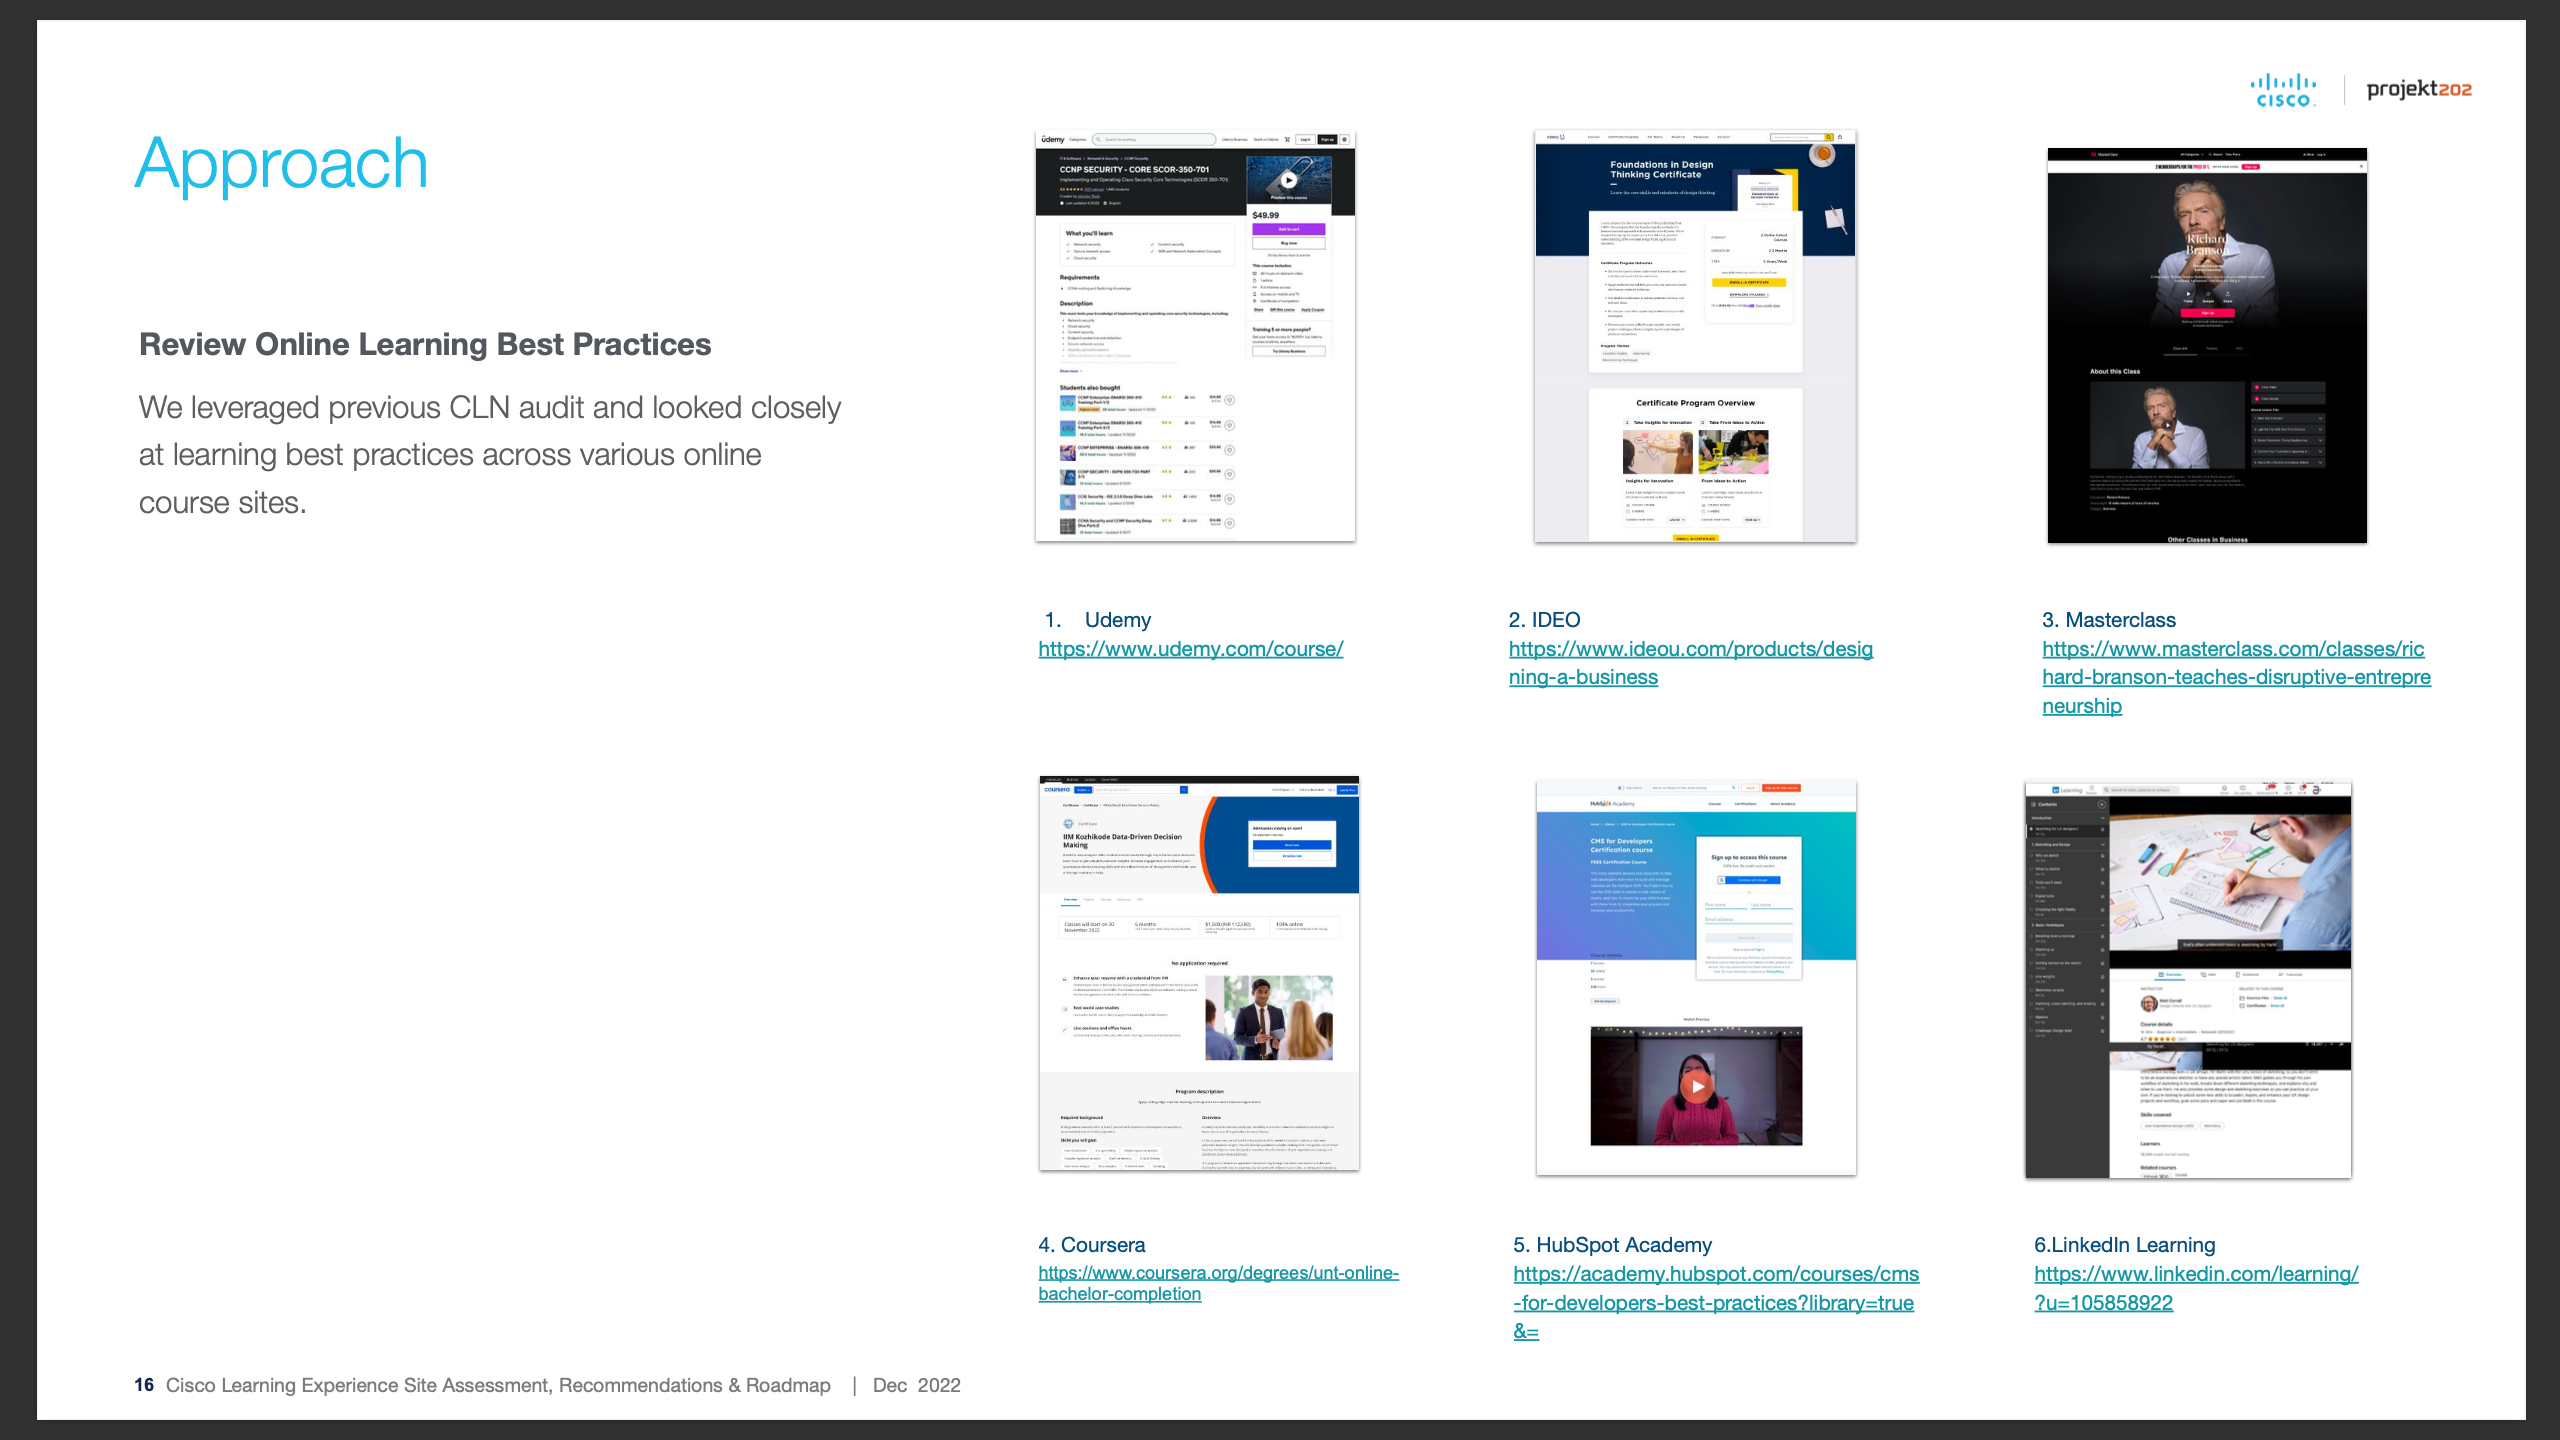Viewport: 2560px width, 1440px height.
Task: Click the play button in Udemy course preview
Action: click(x=1289, y=180)
